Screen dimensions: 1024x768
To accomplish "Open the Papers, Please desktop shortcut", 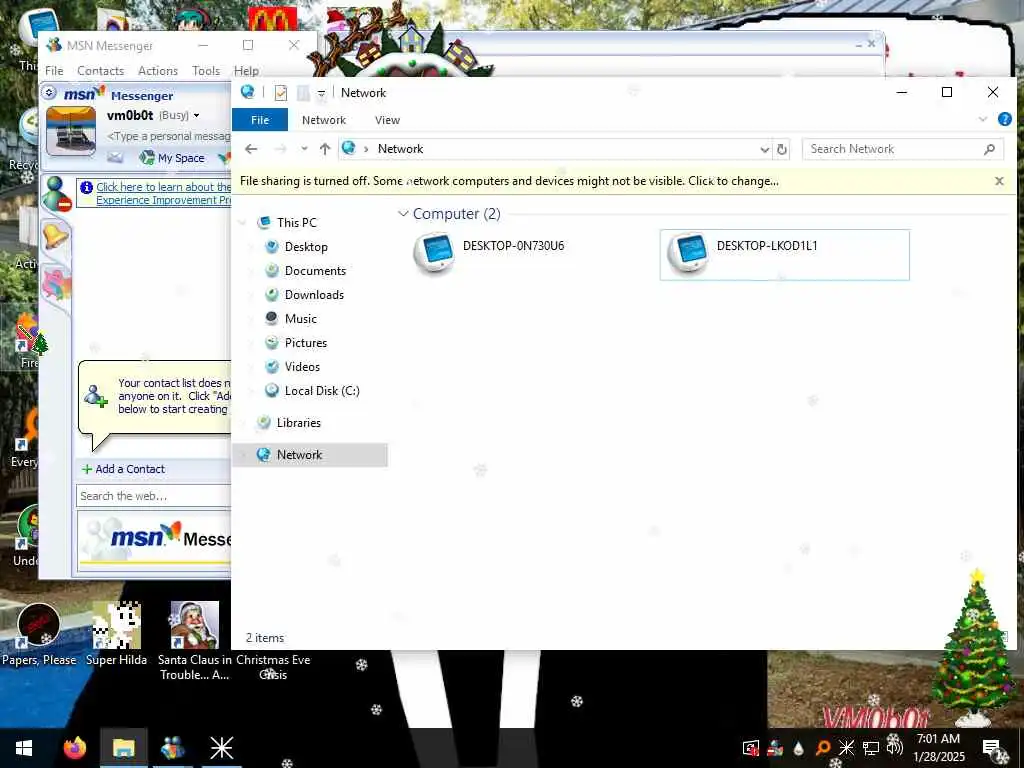I will (39, 634).
